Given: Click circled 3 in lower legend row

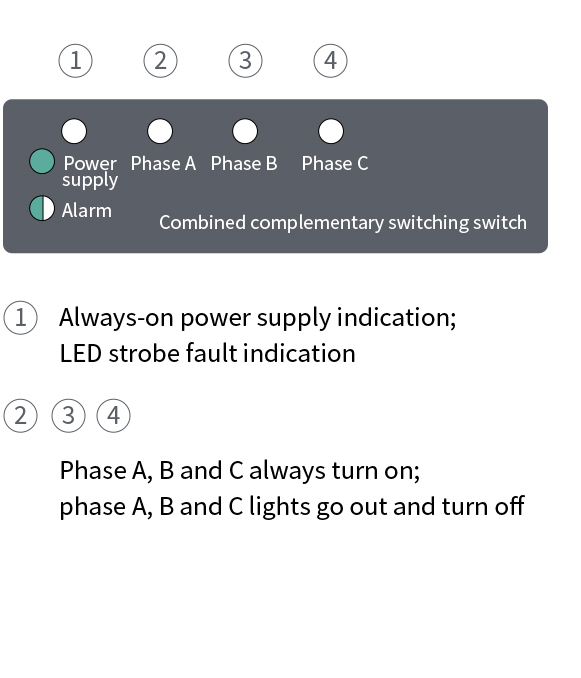Looking at the screenshot, I should pyautogui.click(x=68, y=416).
